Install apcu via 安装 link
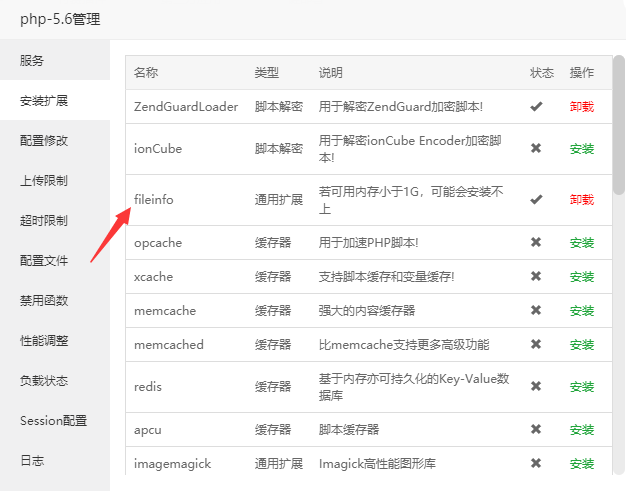This screenshot has height=491, width=626. 582,430
